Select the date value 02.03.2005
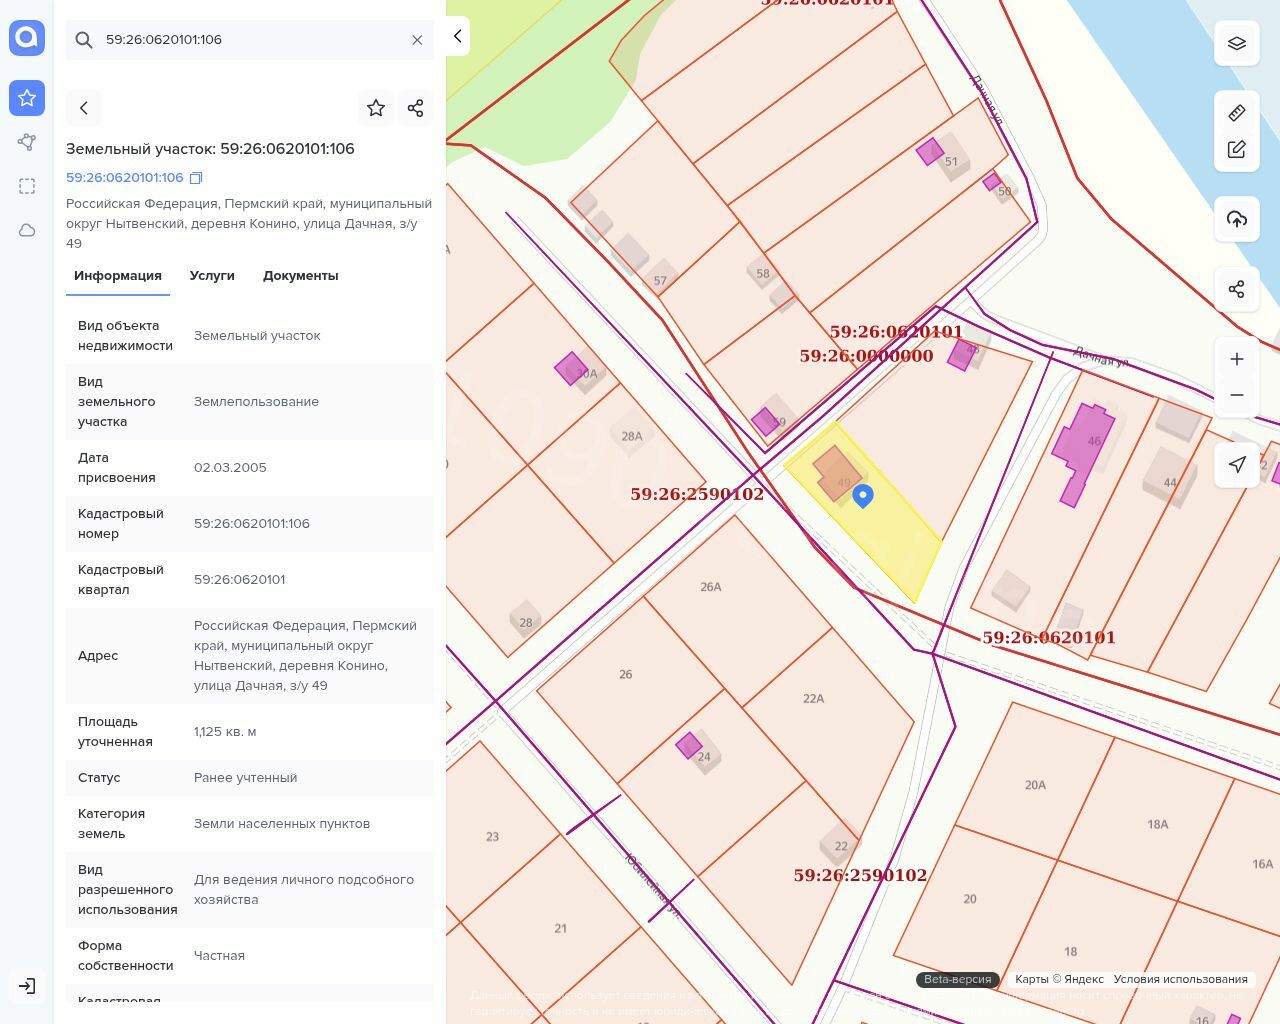Viewport: 1280px width, 1024px height. pyautogui.click(x=230, y=468)
